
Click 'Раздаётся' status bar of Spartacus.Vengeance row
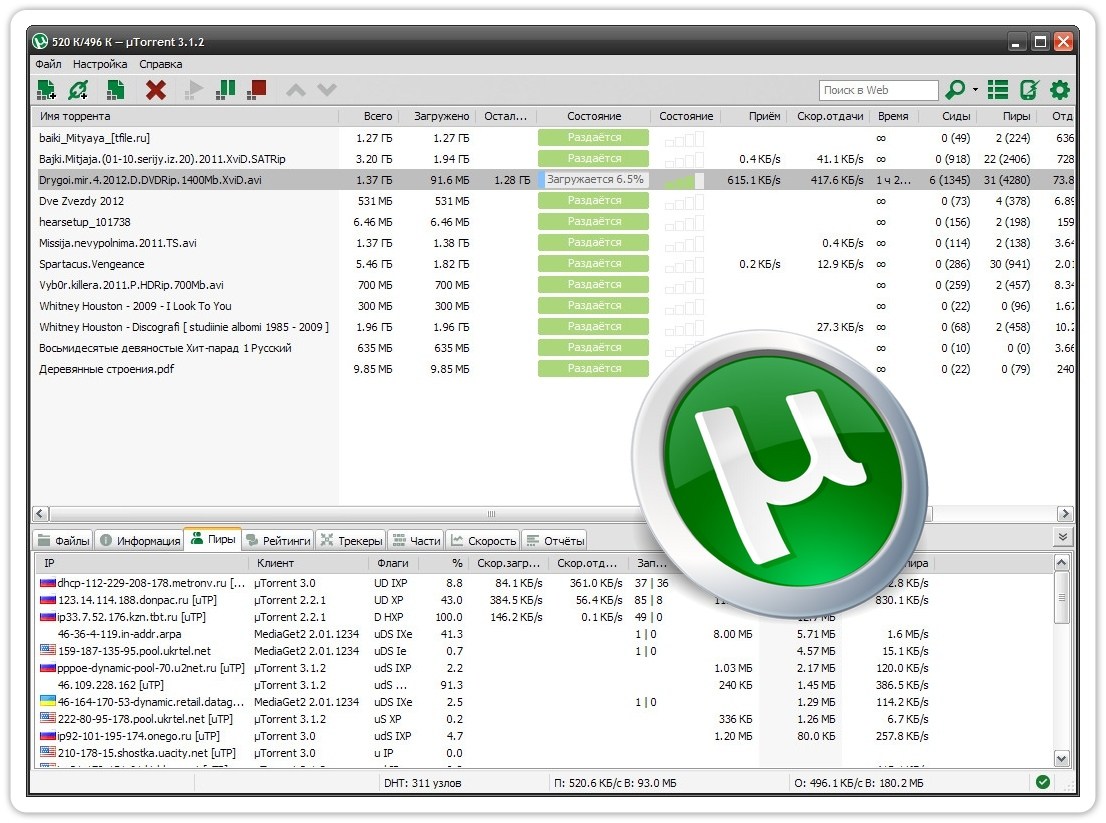click(x=593, y=264)
